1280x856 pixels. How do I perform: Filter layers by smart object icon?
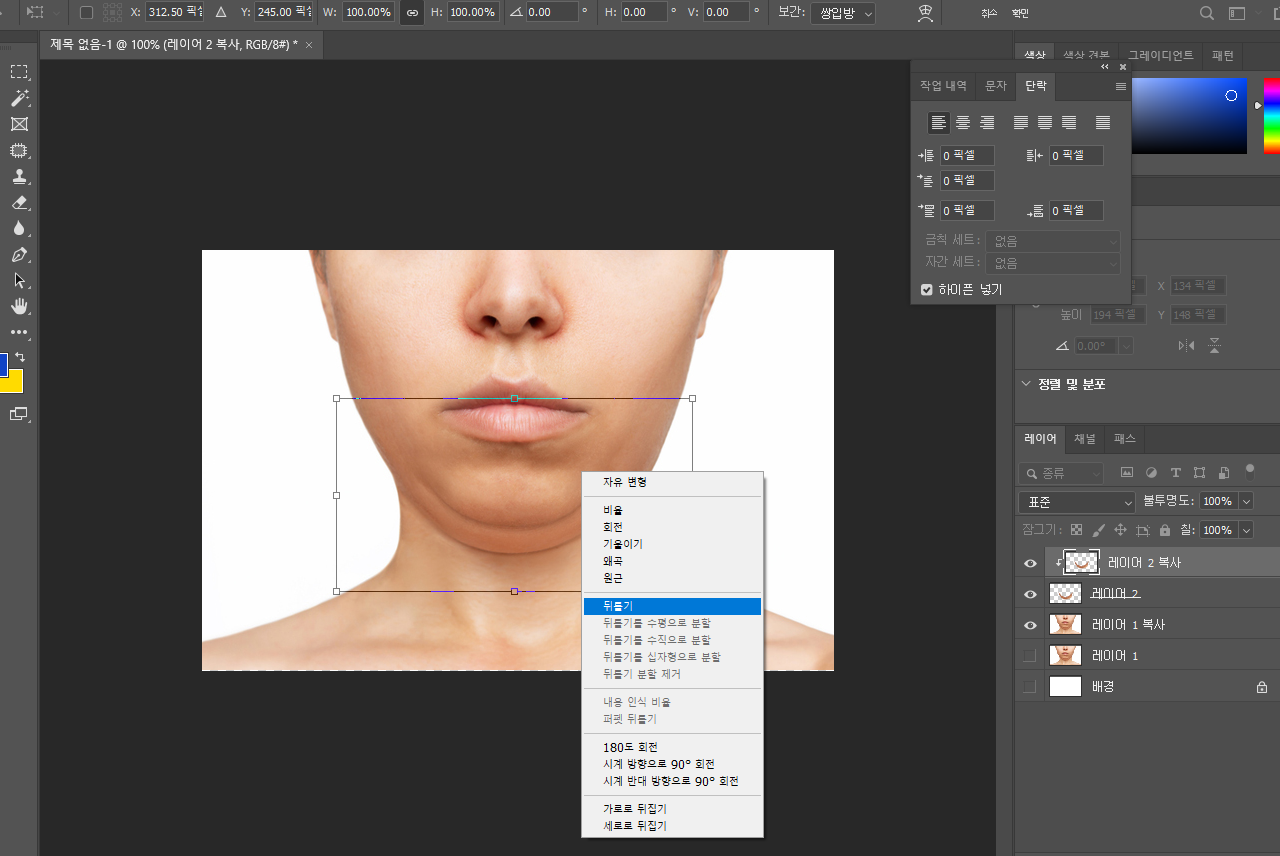1223,472
